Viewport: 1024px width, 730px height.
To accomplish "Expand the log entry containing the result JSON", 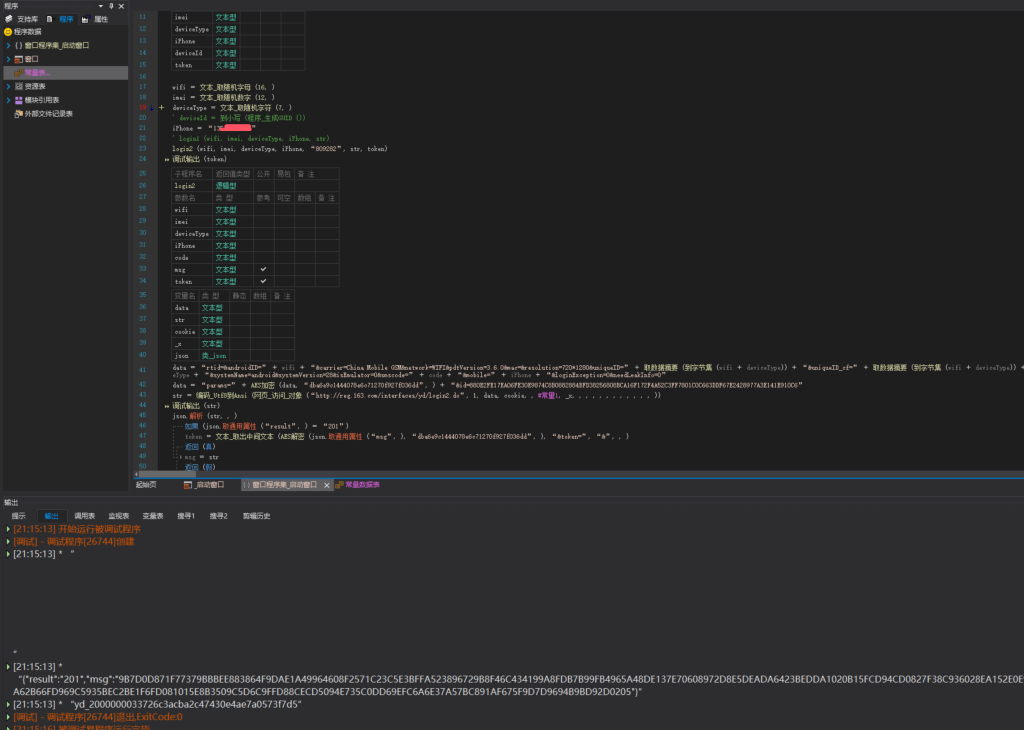I will [x=8, y=667].
